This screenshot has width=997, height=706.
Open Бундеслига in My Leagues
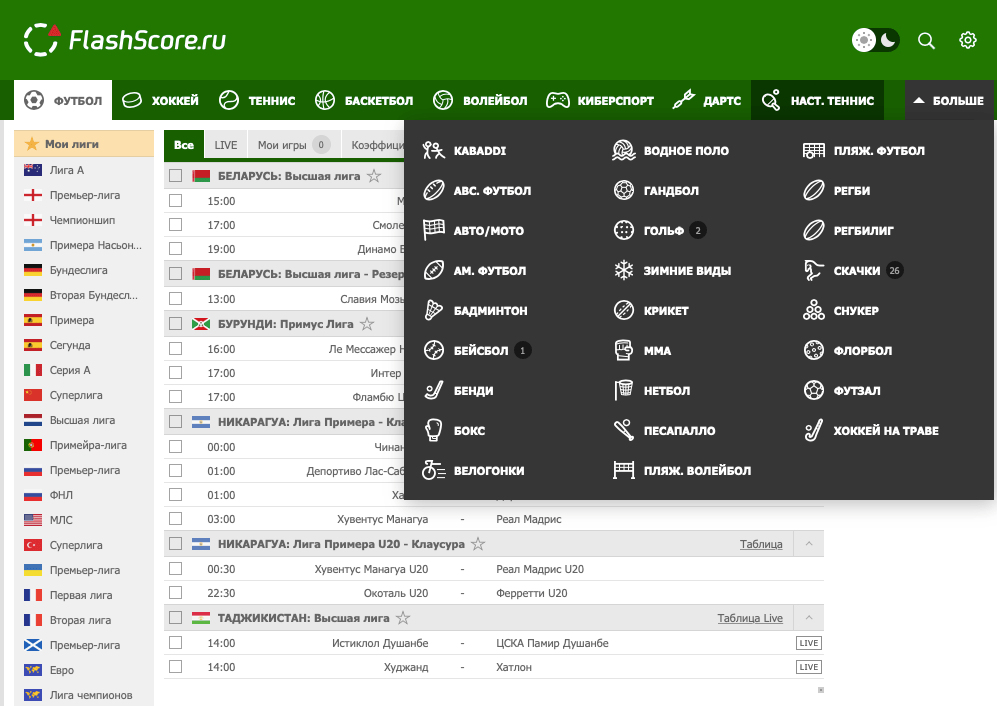[79, 270]
